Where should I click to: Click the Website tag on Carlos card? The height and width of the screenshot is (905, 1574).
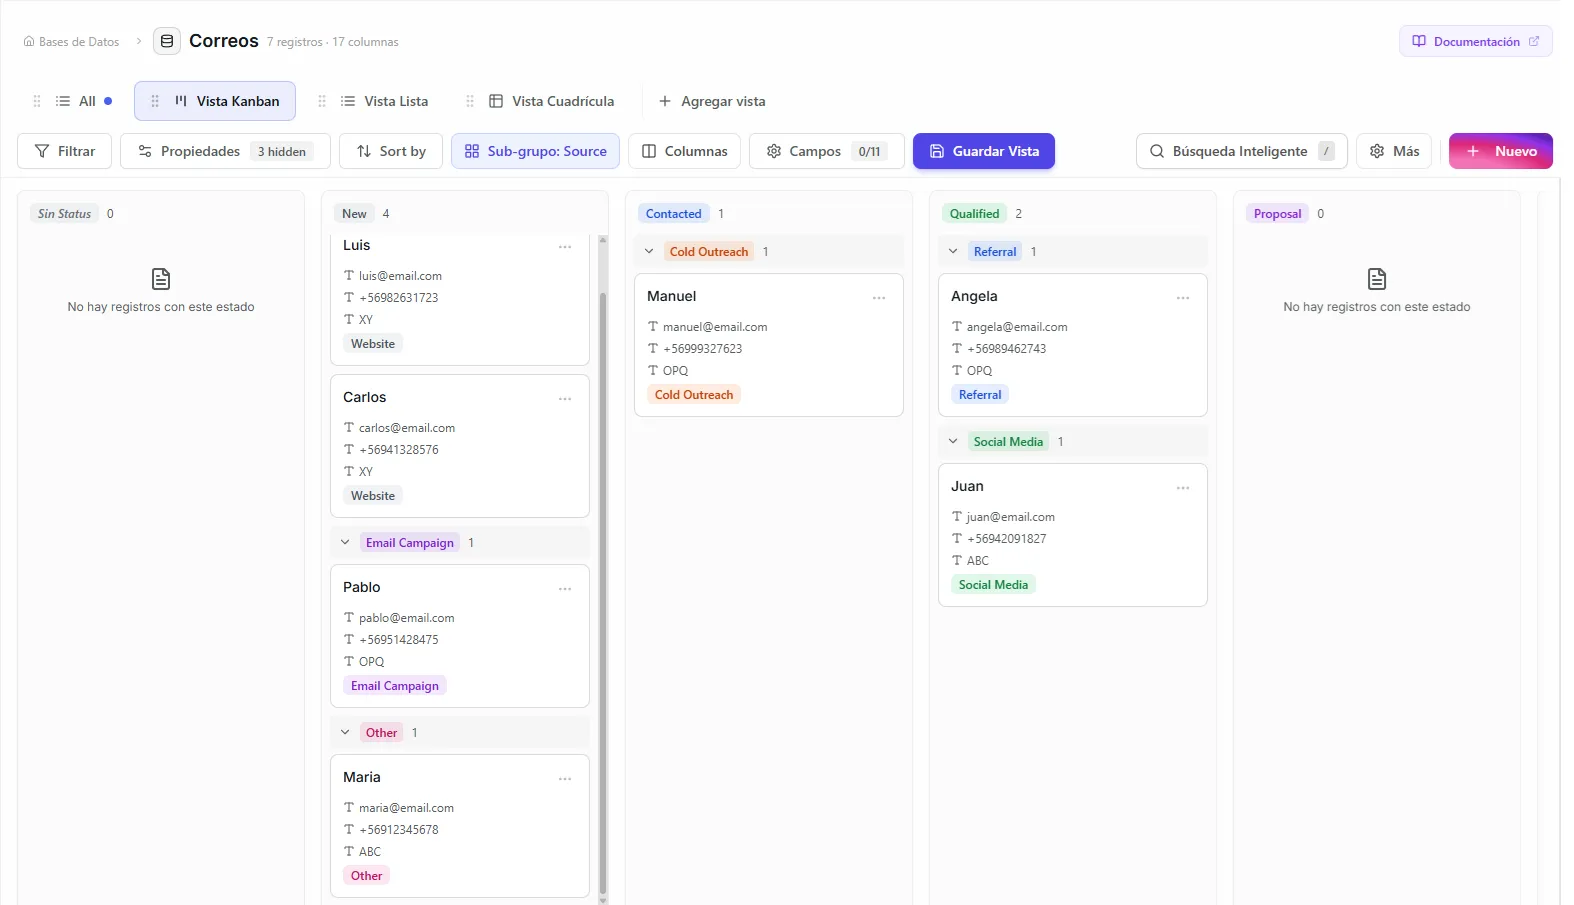coord(373,495)
